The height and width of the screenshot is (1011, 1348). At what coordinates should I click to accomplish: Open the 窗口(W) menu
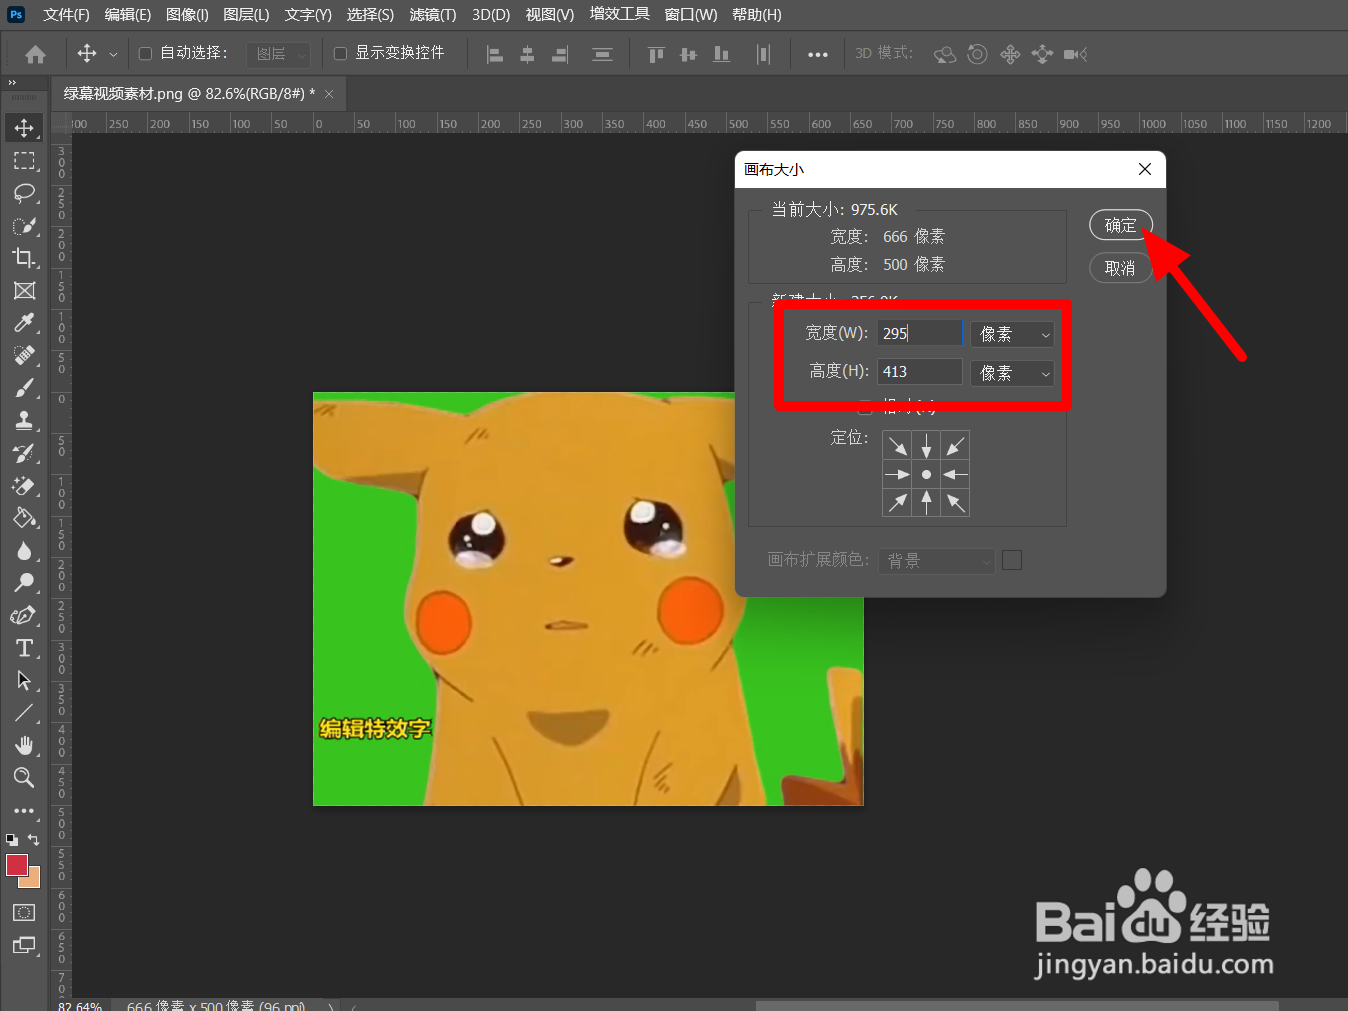point(691,15)
